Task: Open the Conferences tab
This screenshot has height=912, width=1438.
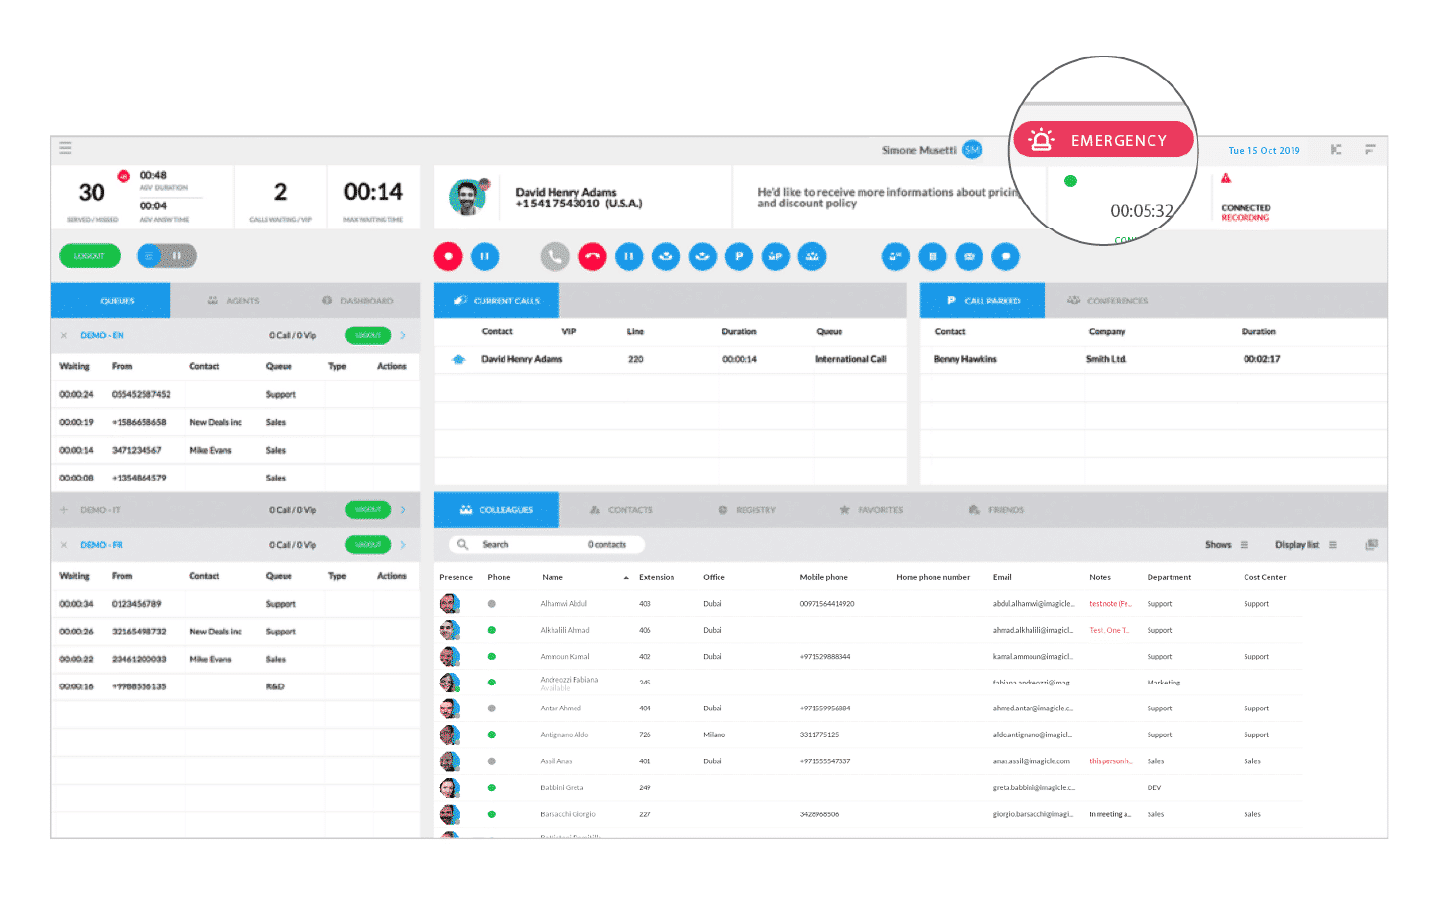Action: (1108, 301)
